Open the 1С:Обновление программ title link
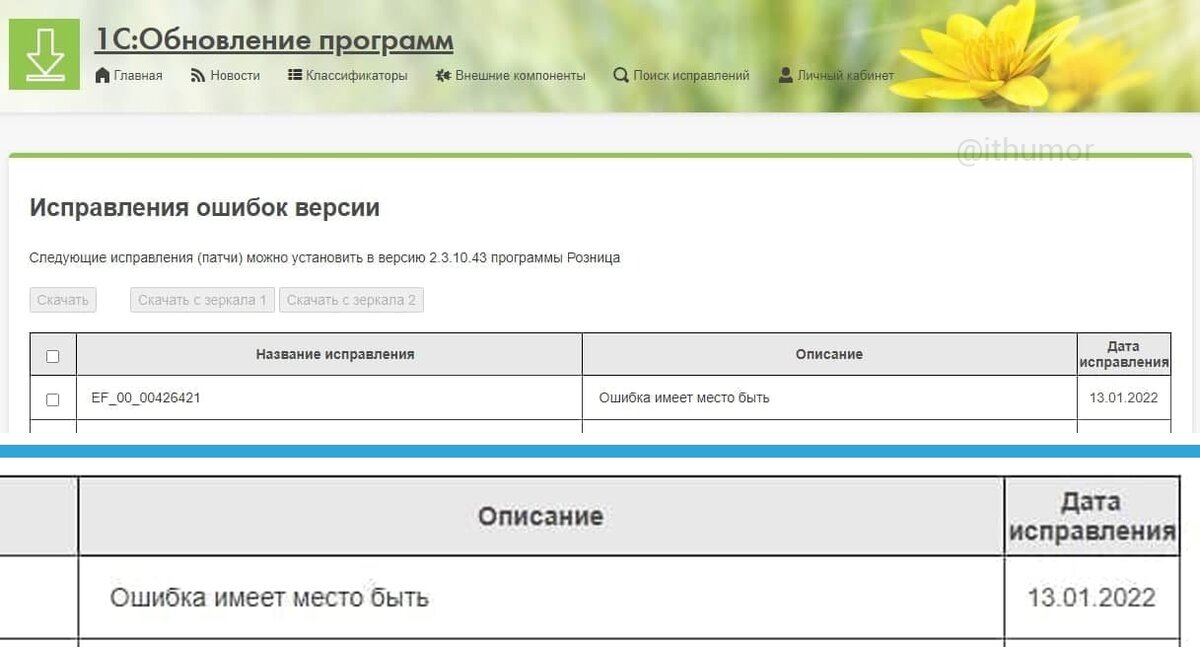Image resolution: width=1200 pixels, height=647 pixels. (x=274, y=41)
